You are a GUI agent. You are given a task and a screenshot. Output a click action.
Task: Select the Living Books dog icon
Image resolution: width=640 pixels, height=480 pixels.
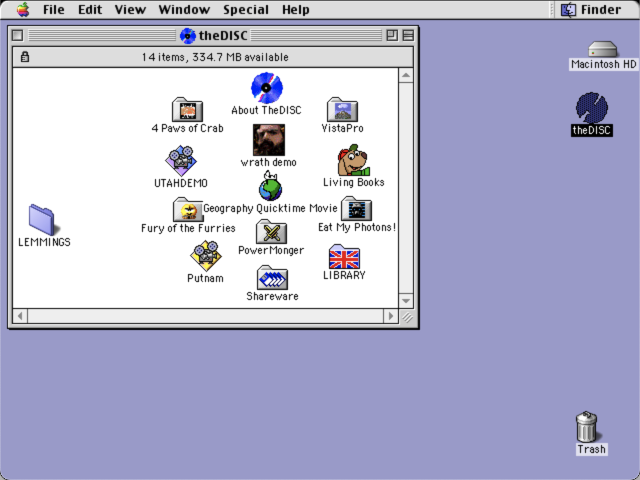(x=353, y=160)
